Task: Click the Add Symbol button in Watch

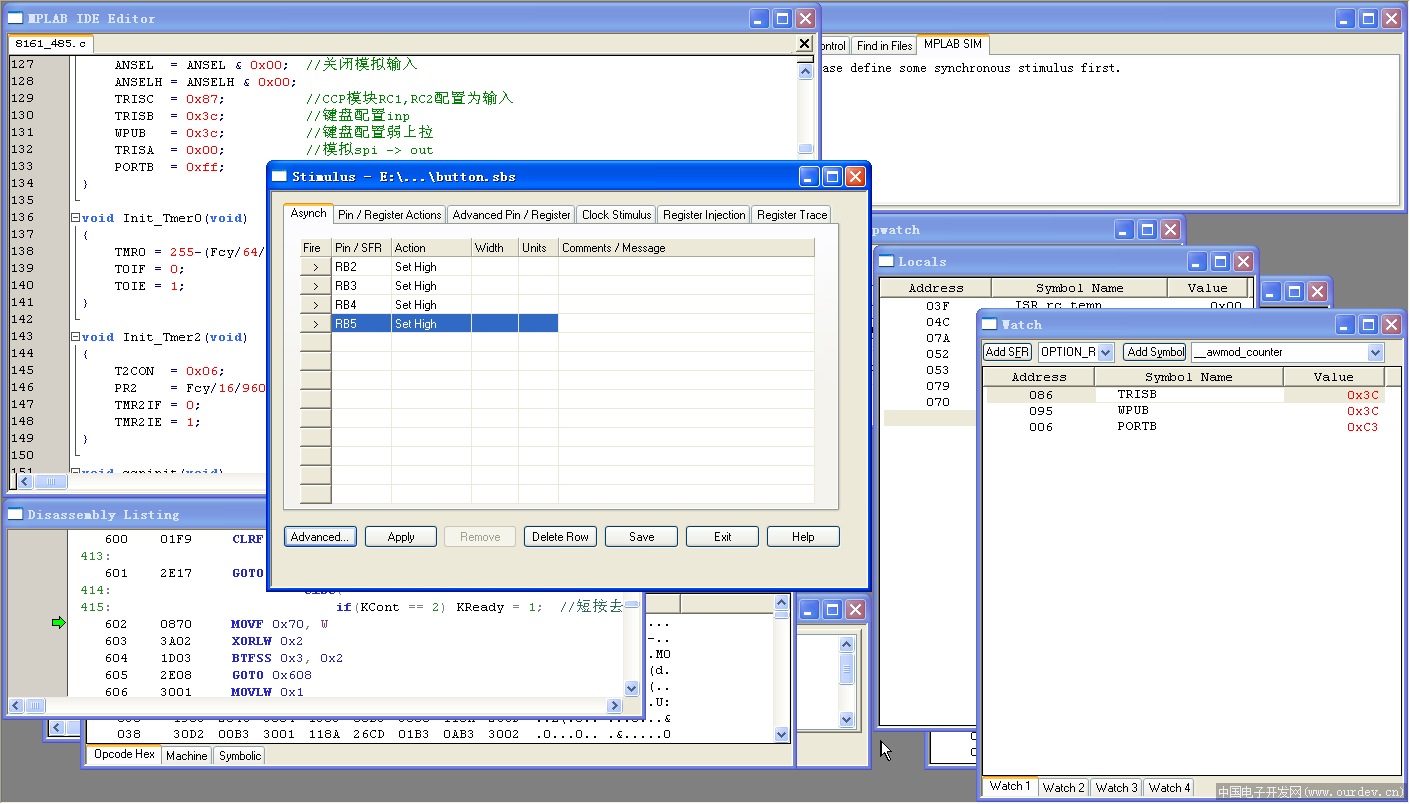Action: (1155, 352)
